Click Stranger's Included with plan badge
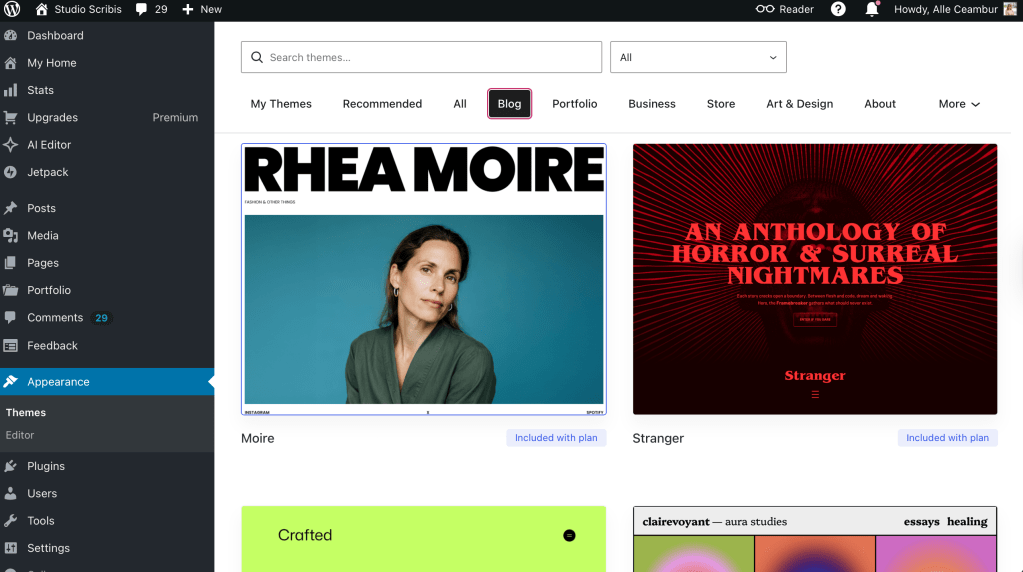 click(947, 438)
